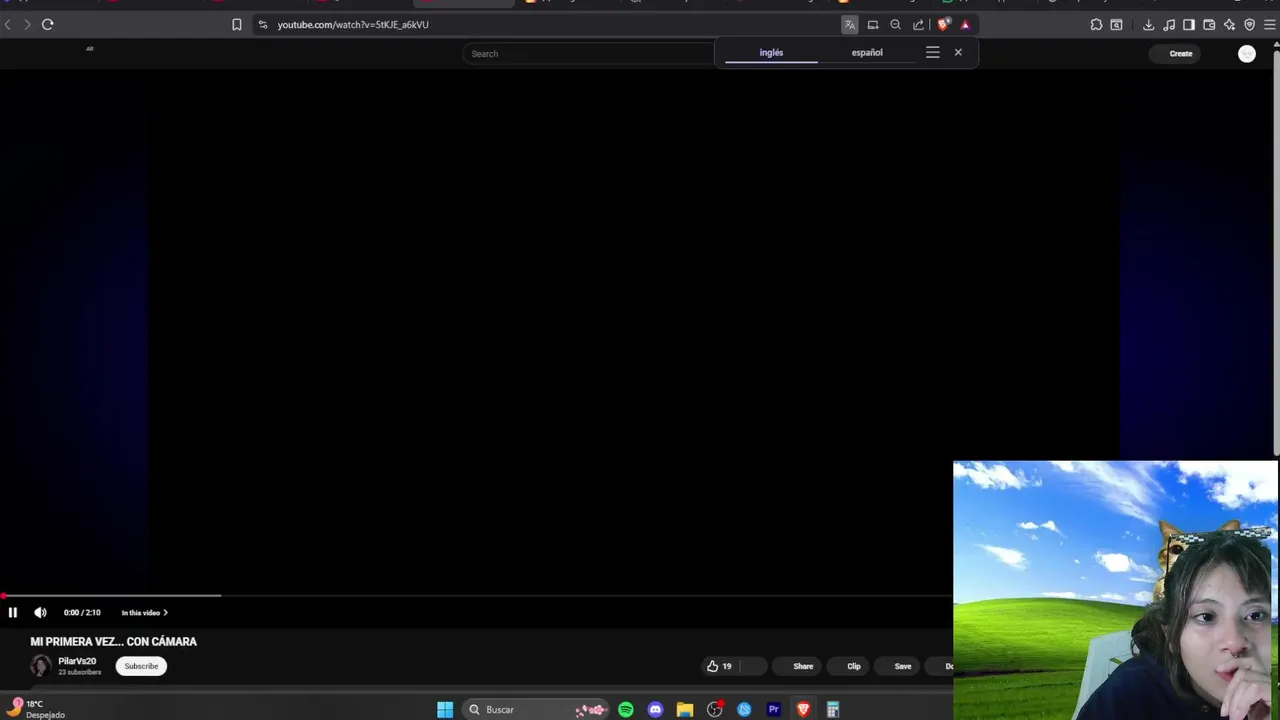The height and width of the screenshot is (720, 1280).
Task: Like the video with 19 likes
Action: pos(720,666)
